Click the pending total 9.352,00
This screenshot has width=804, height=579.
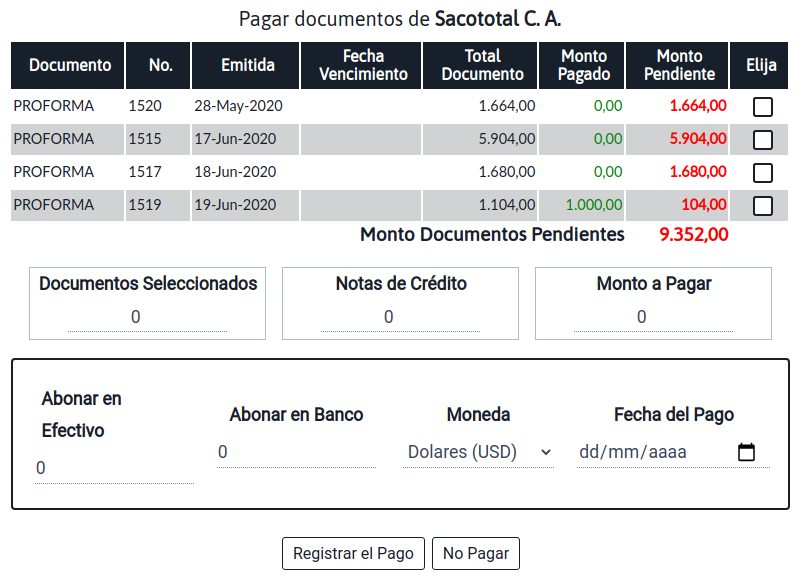(x=694, y=235)
